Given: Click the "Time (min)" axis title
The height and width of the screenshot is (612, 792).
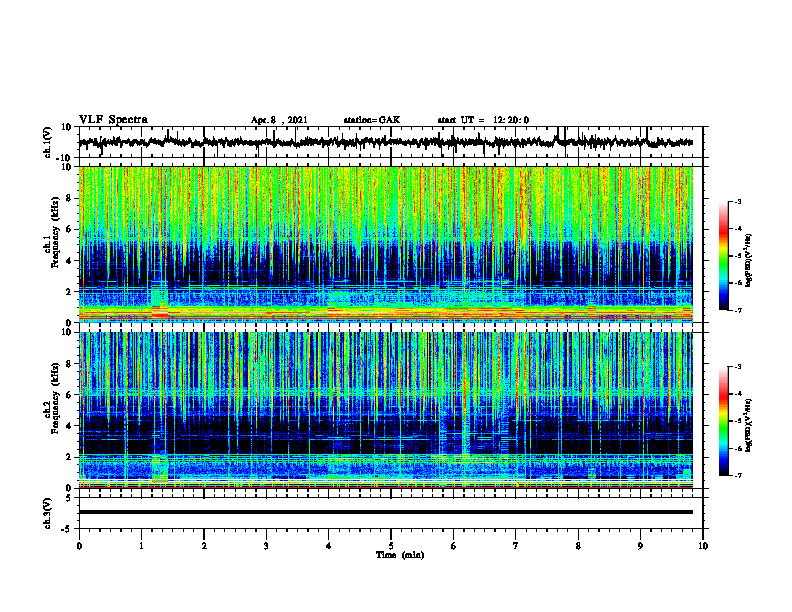Looking at the screenshot, I should [400, 555].
